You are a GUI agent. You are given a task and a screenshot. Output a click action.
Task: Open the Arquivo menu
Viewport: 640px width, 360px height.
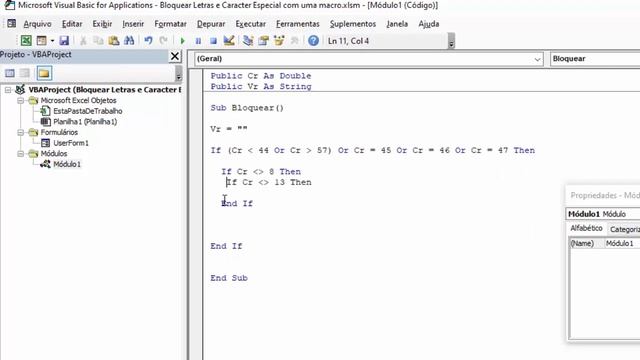38,24
